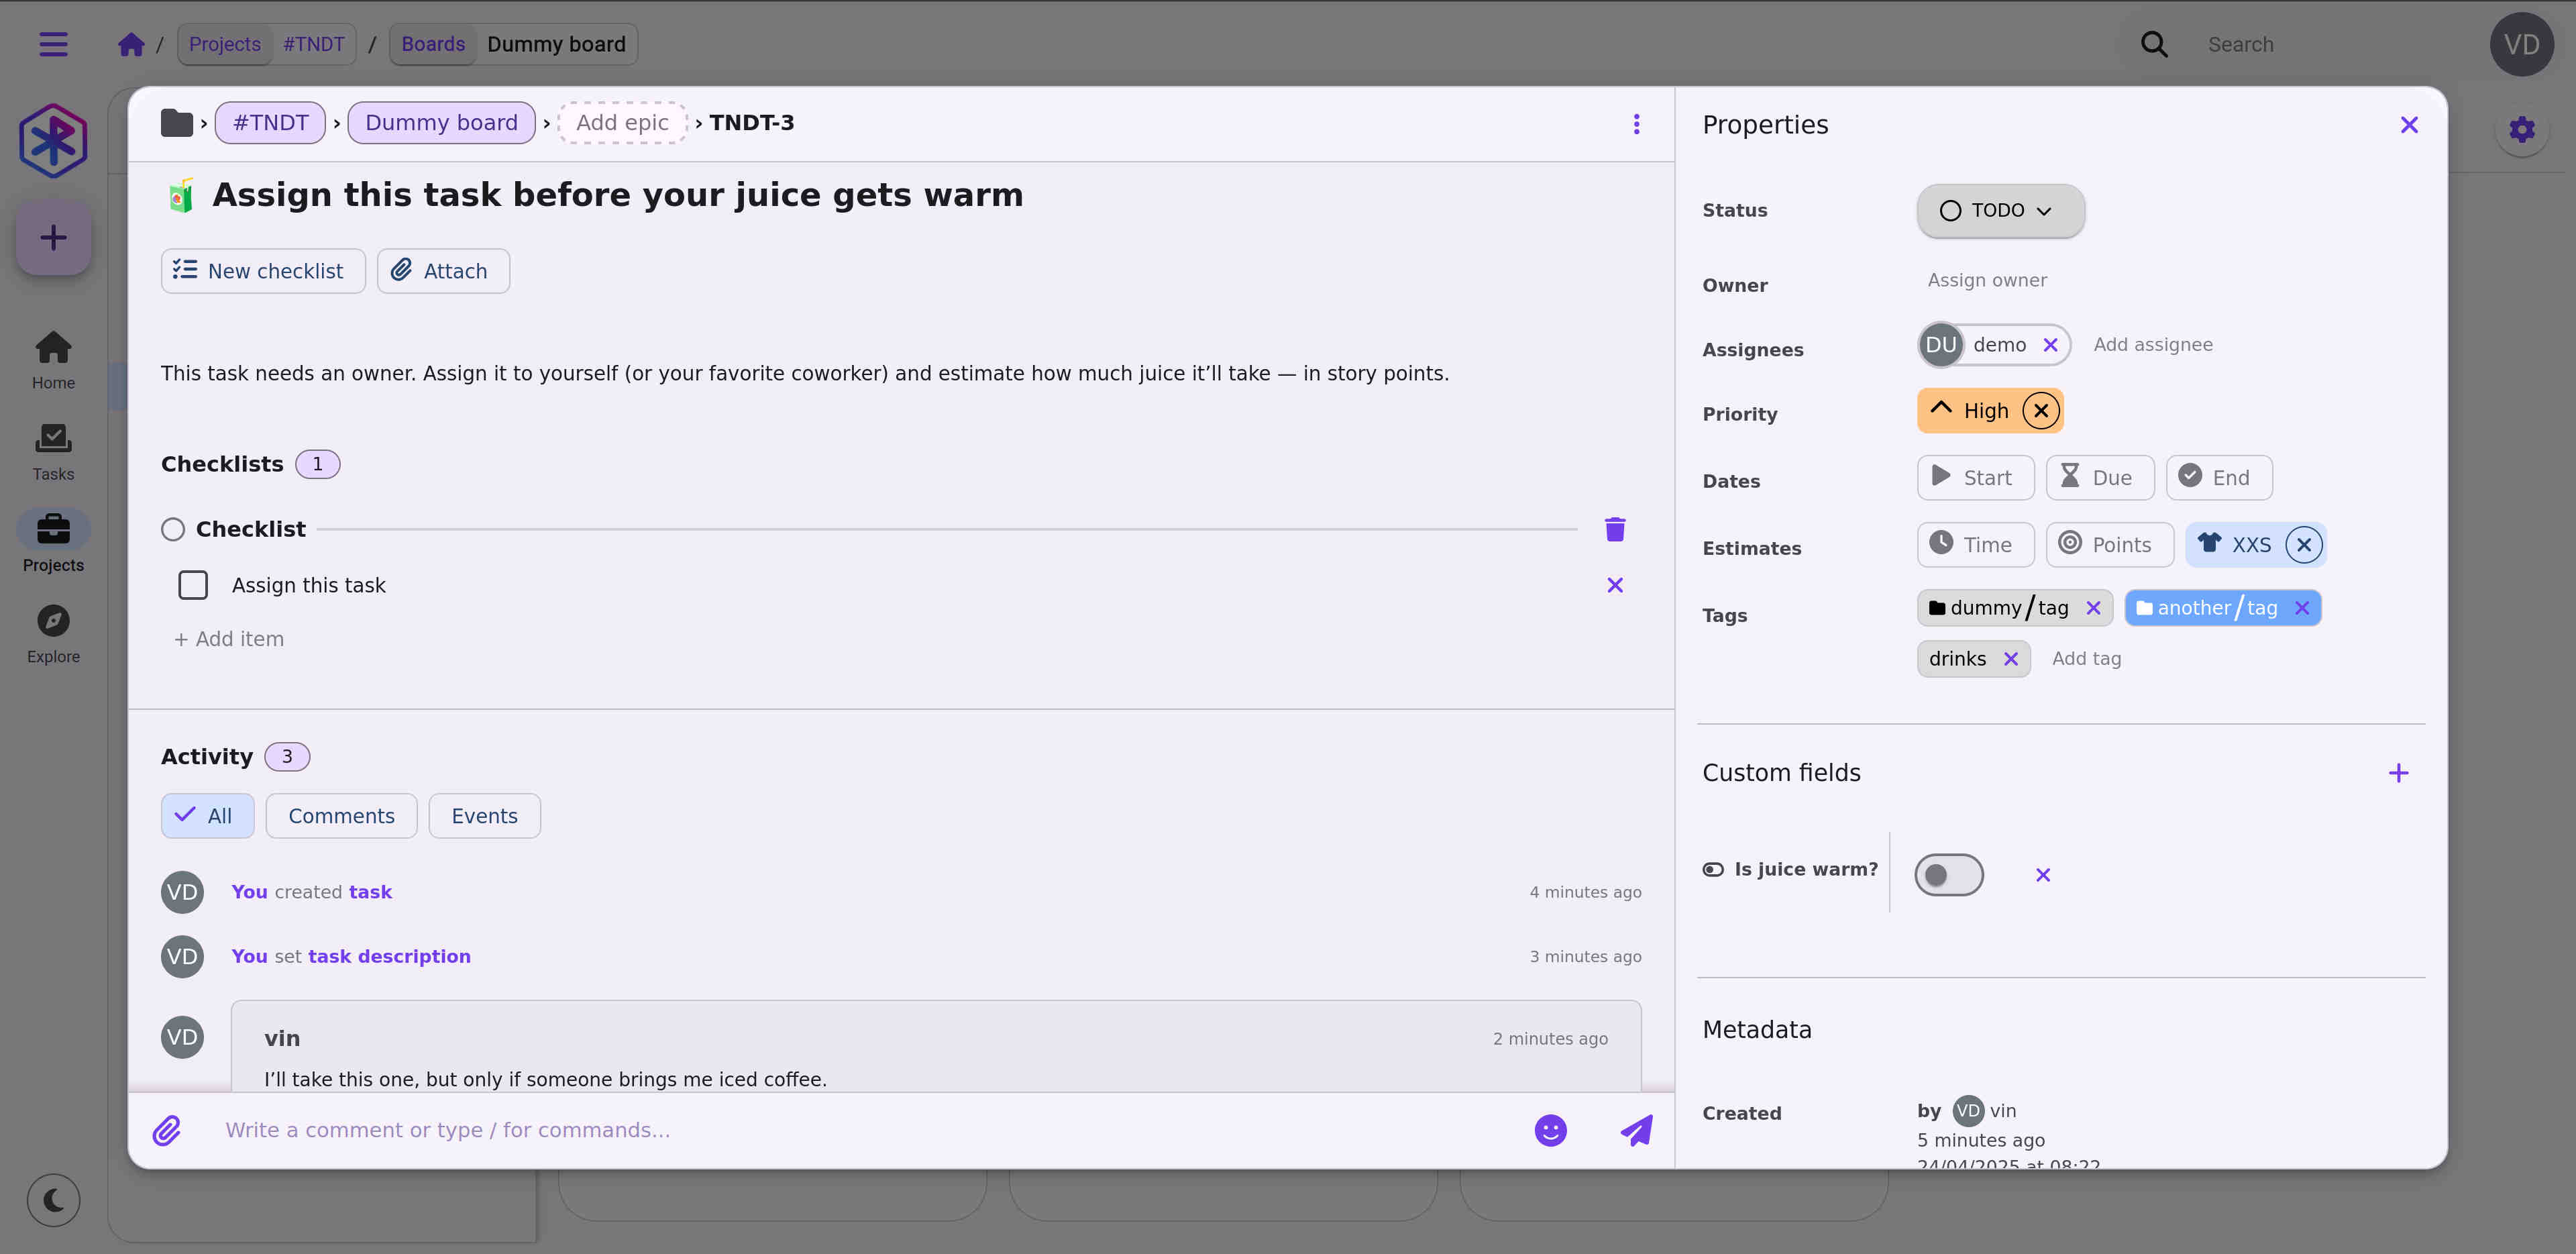Go to the home breadcrumb icon
2576x1254 pixels.
coord(131,44)
